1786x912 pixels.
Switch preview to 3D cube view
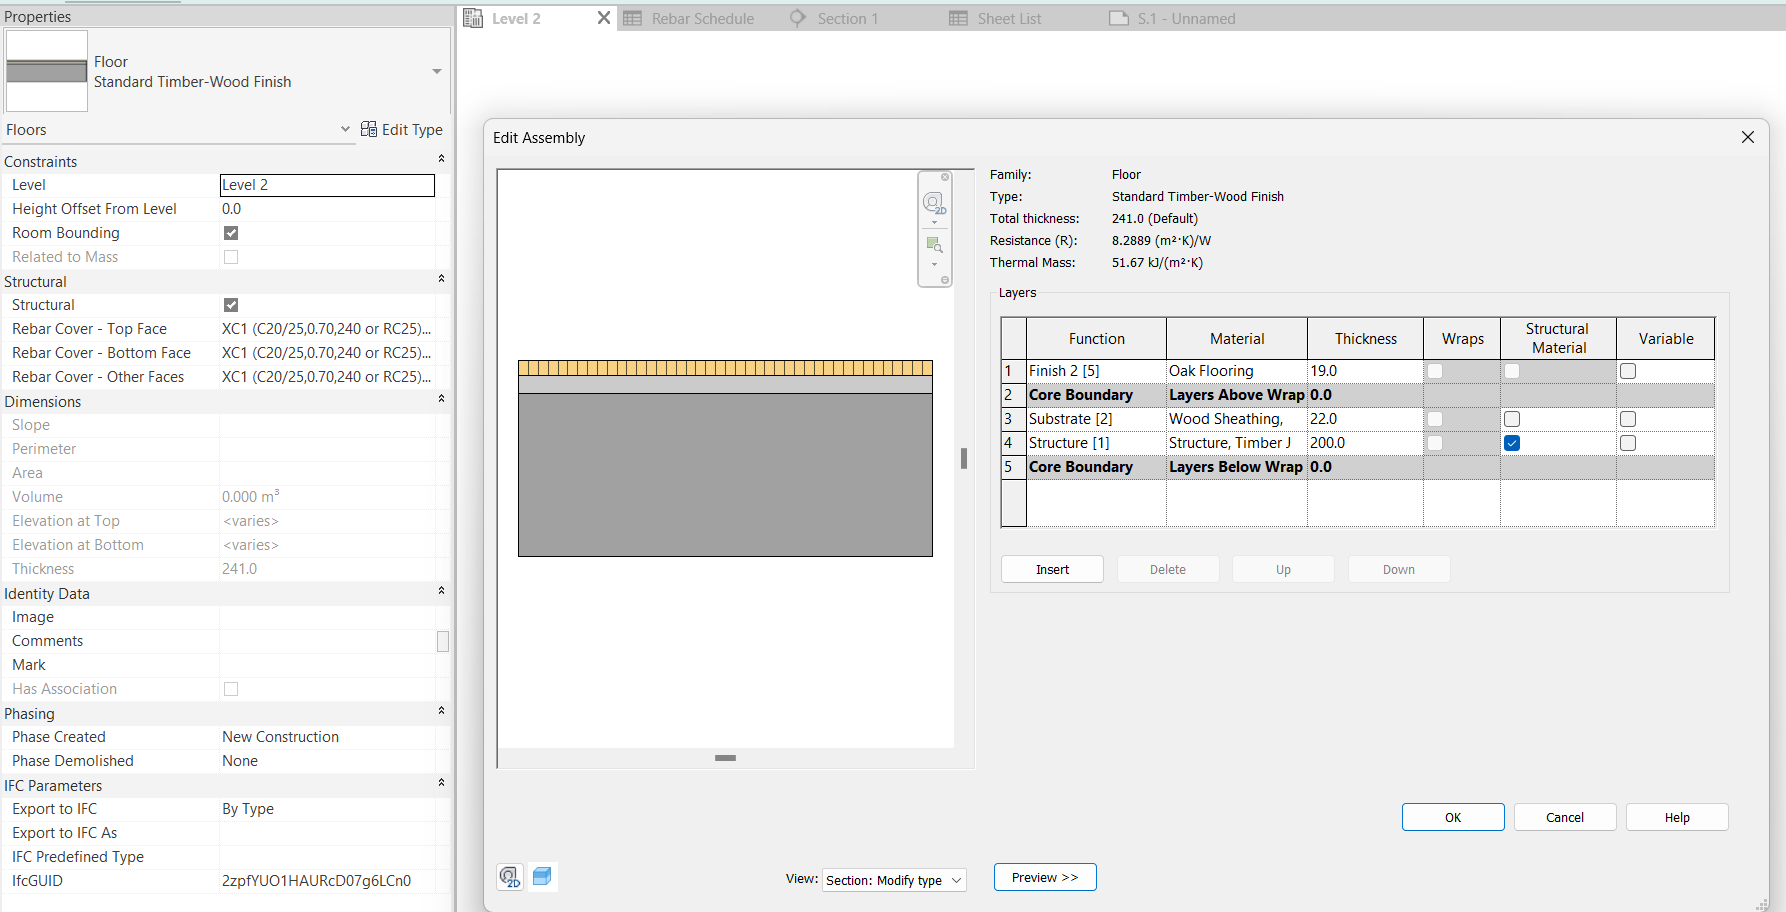[543, 876]
